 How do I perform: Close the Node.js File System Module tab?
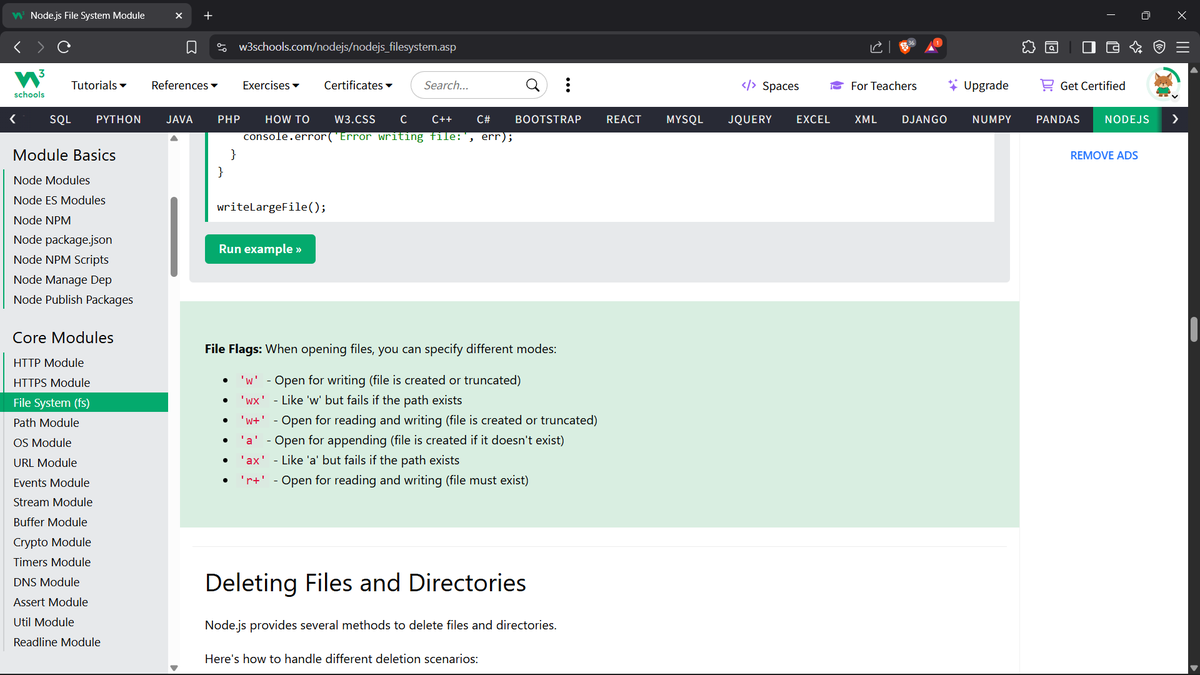pyautogui.click(x=178, y=15)
